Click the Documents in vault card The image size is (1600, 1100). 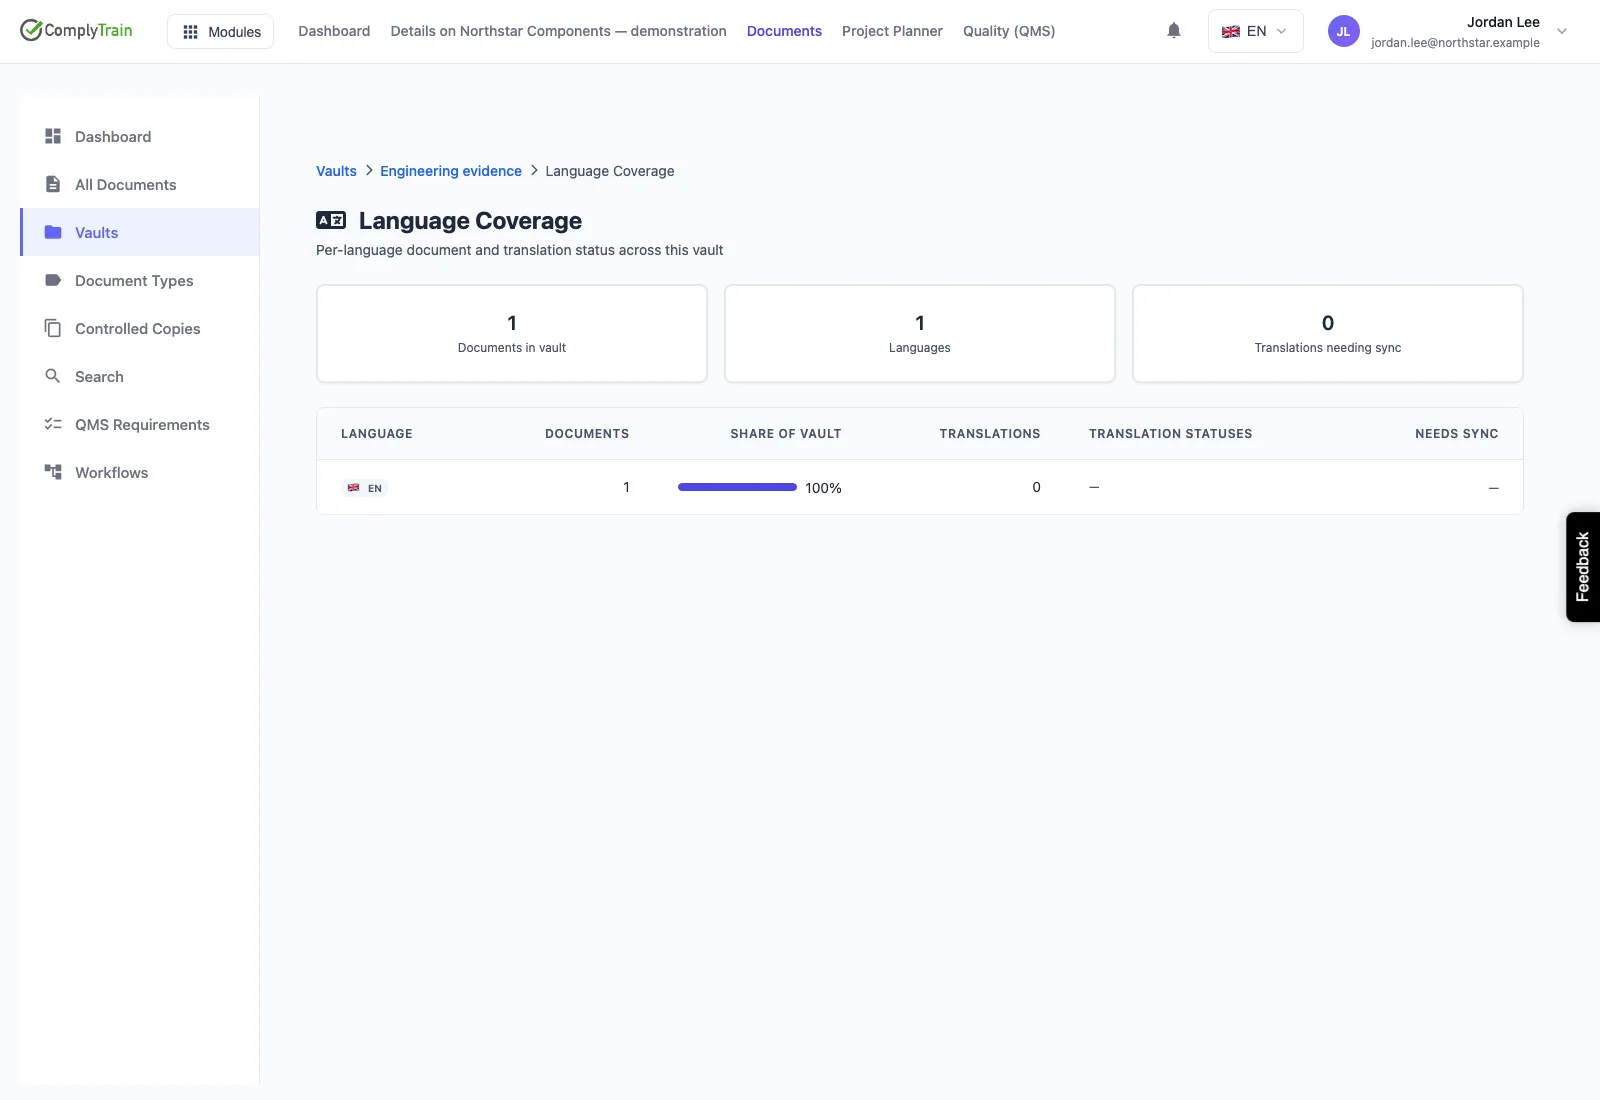[512, 334]
